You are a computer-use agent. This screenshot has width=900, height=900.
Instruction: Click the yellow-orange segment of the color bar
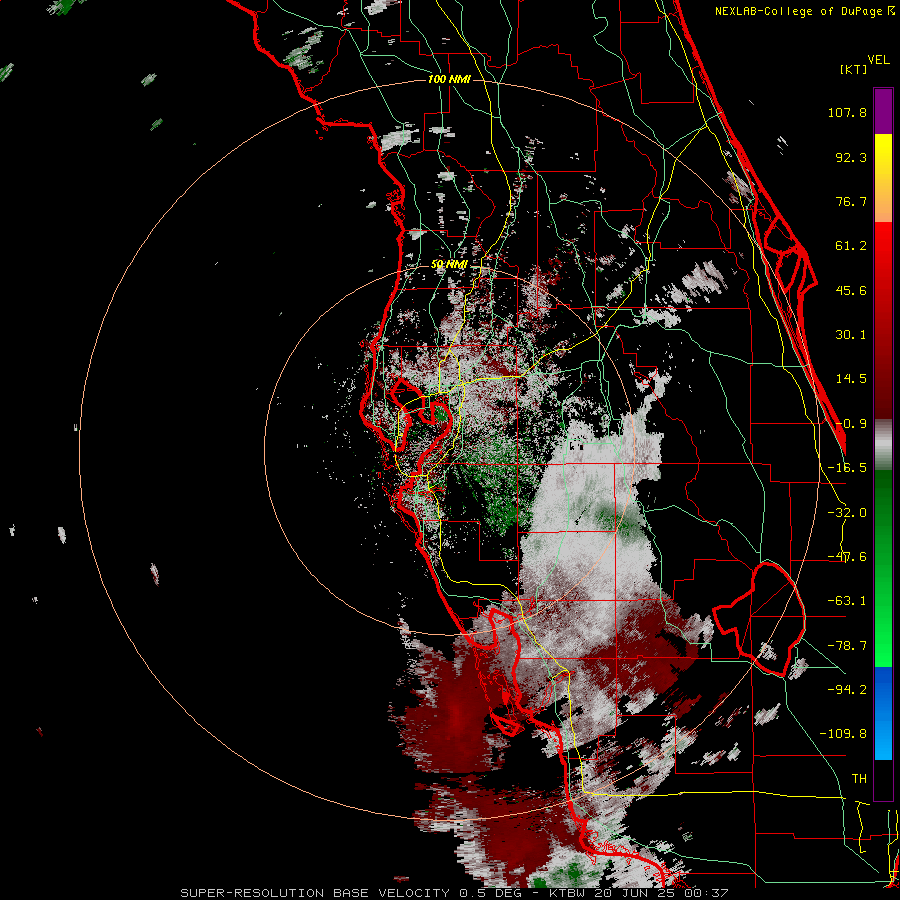[883, 178]
